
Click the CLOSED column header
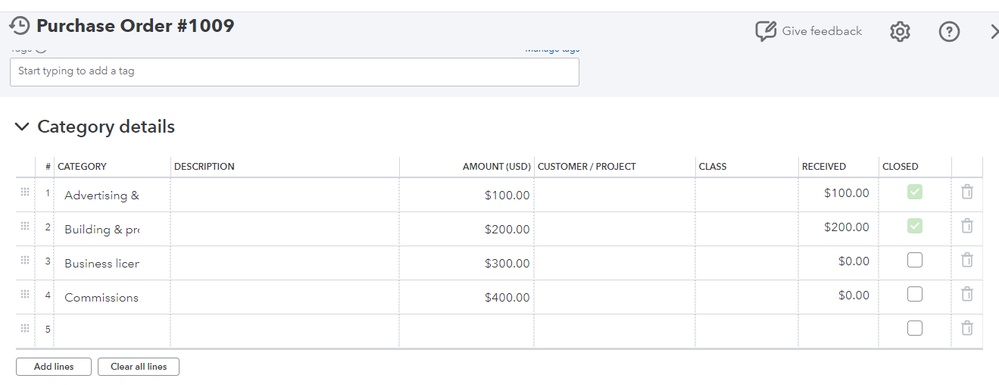coord(900,166)
